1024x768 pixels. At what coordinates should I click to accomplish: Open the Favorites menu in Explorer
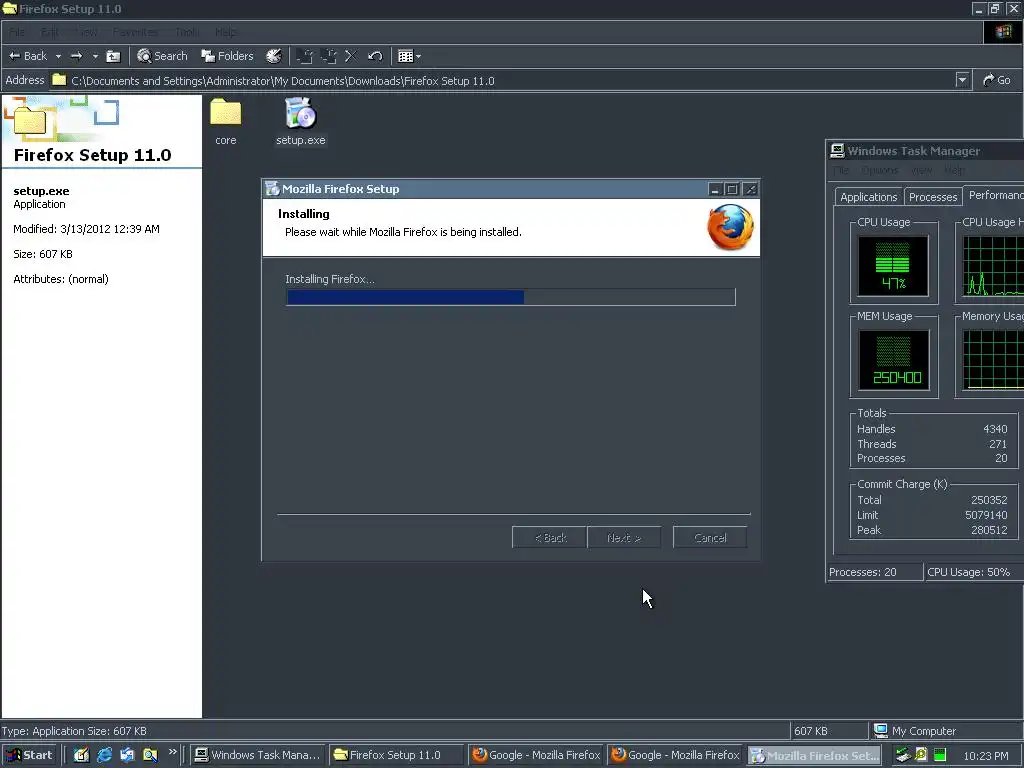135,32
